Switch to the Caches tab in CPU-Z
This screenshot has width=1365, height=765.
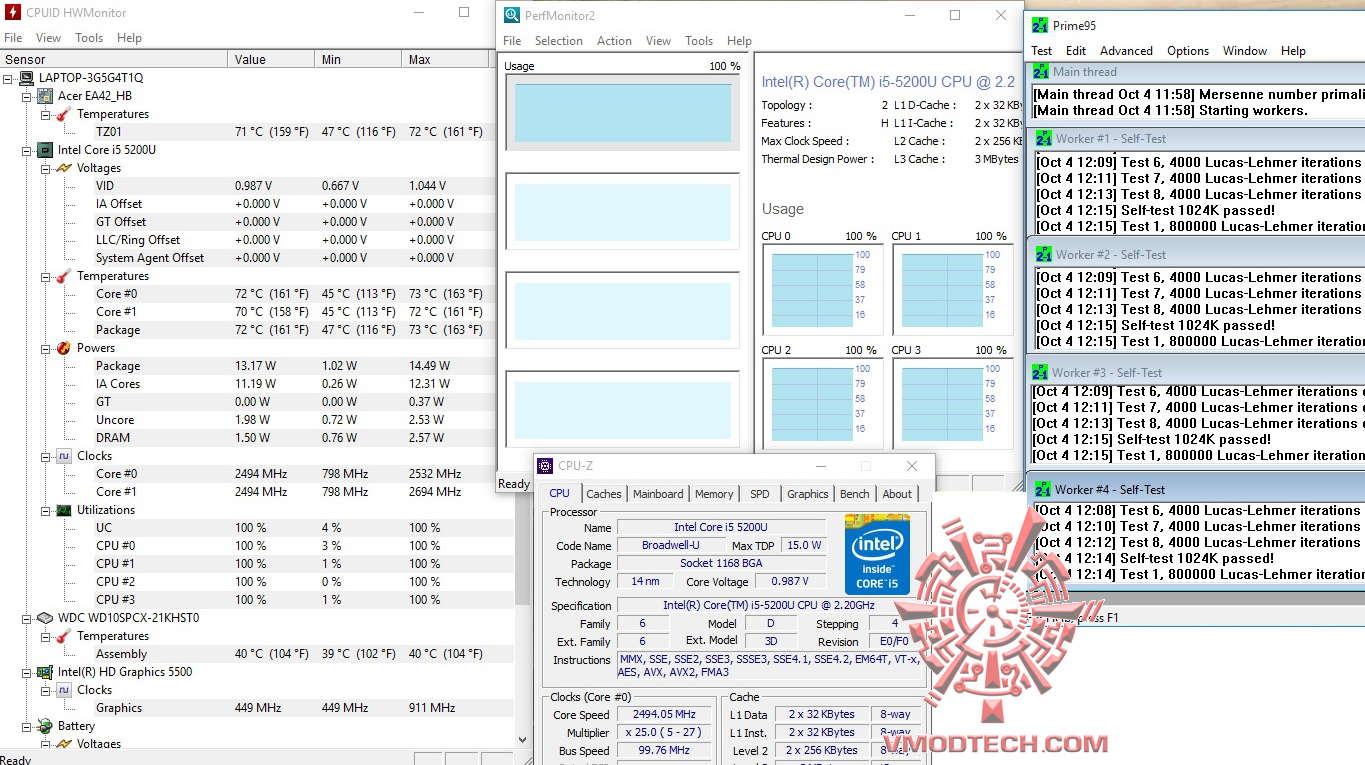tap(604, 494)
